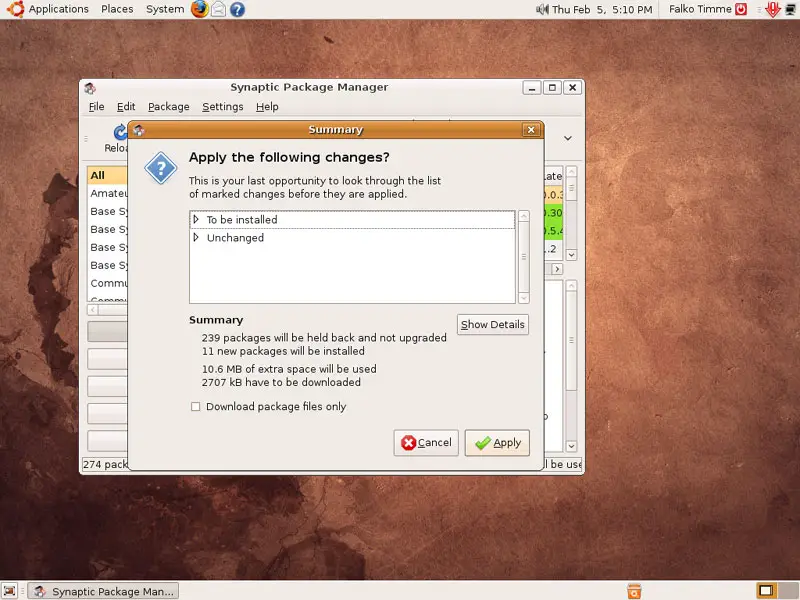Open the red update notifier arrow icon
Screen dimensions: 800x600
pos(773,9)
